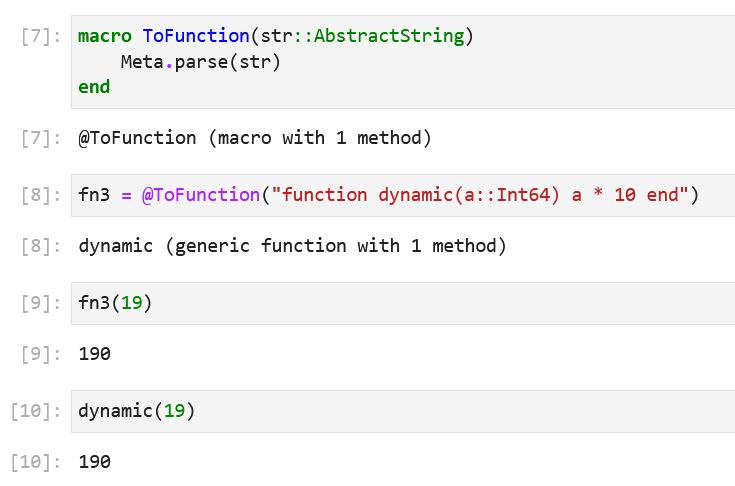Viewport: 735px width, 486px height.
Task: Click the 'dynamic (generic function with 1 method)' output
Action: point(292,246)
